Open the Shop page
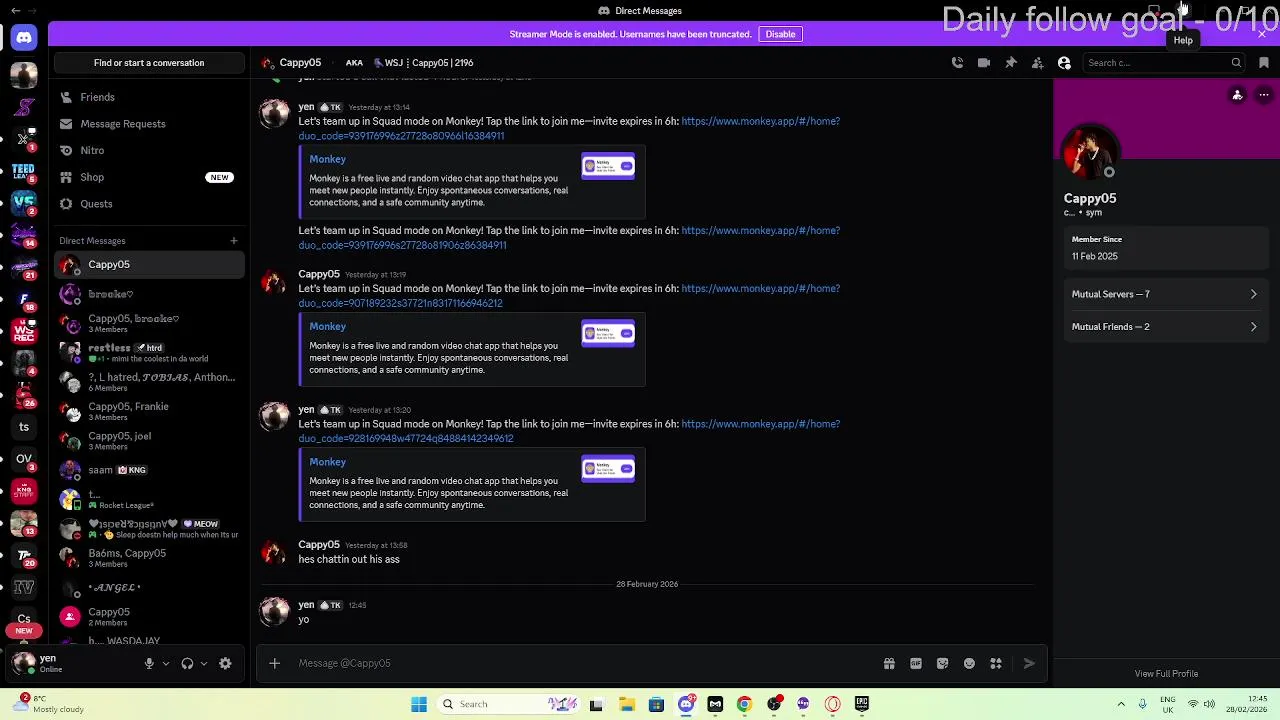 (149, 177)
